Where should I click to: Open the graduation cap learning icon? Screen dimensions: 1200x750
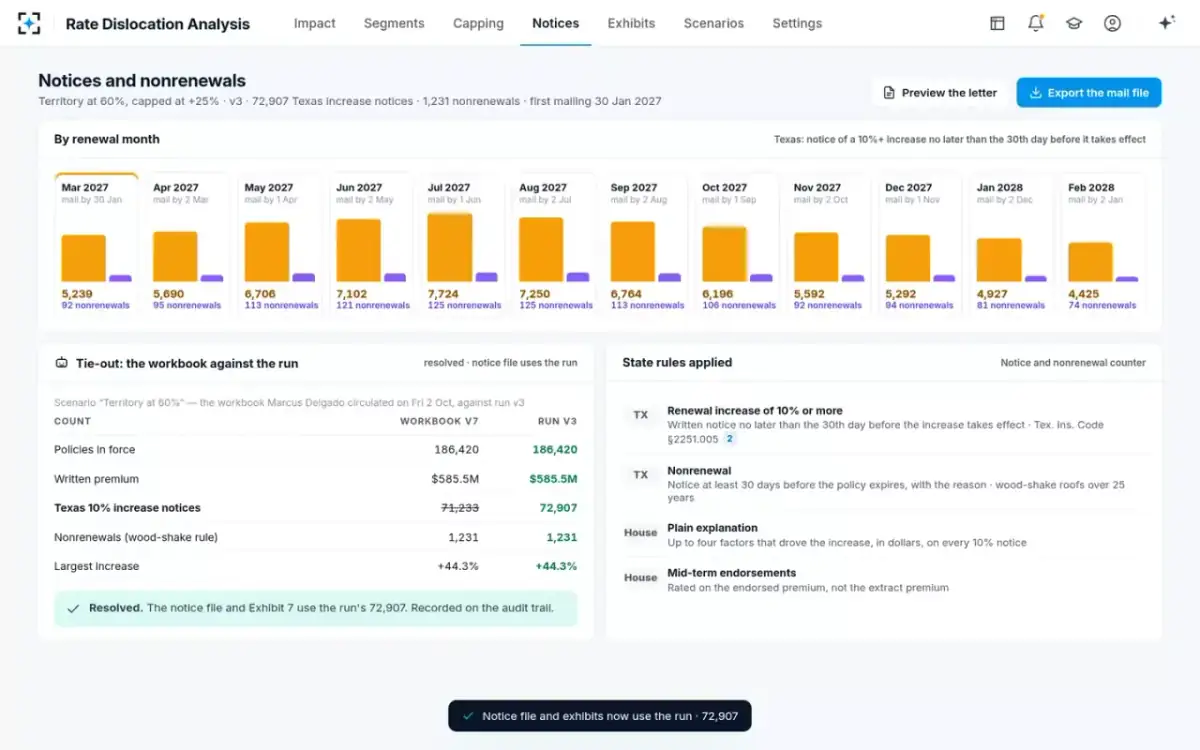(1074, 23)
